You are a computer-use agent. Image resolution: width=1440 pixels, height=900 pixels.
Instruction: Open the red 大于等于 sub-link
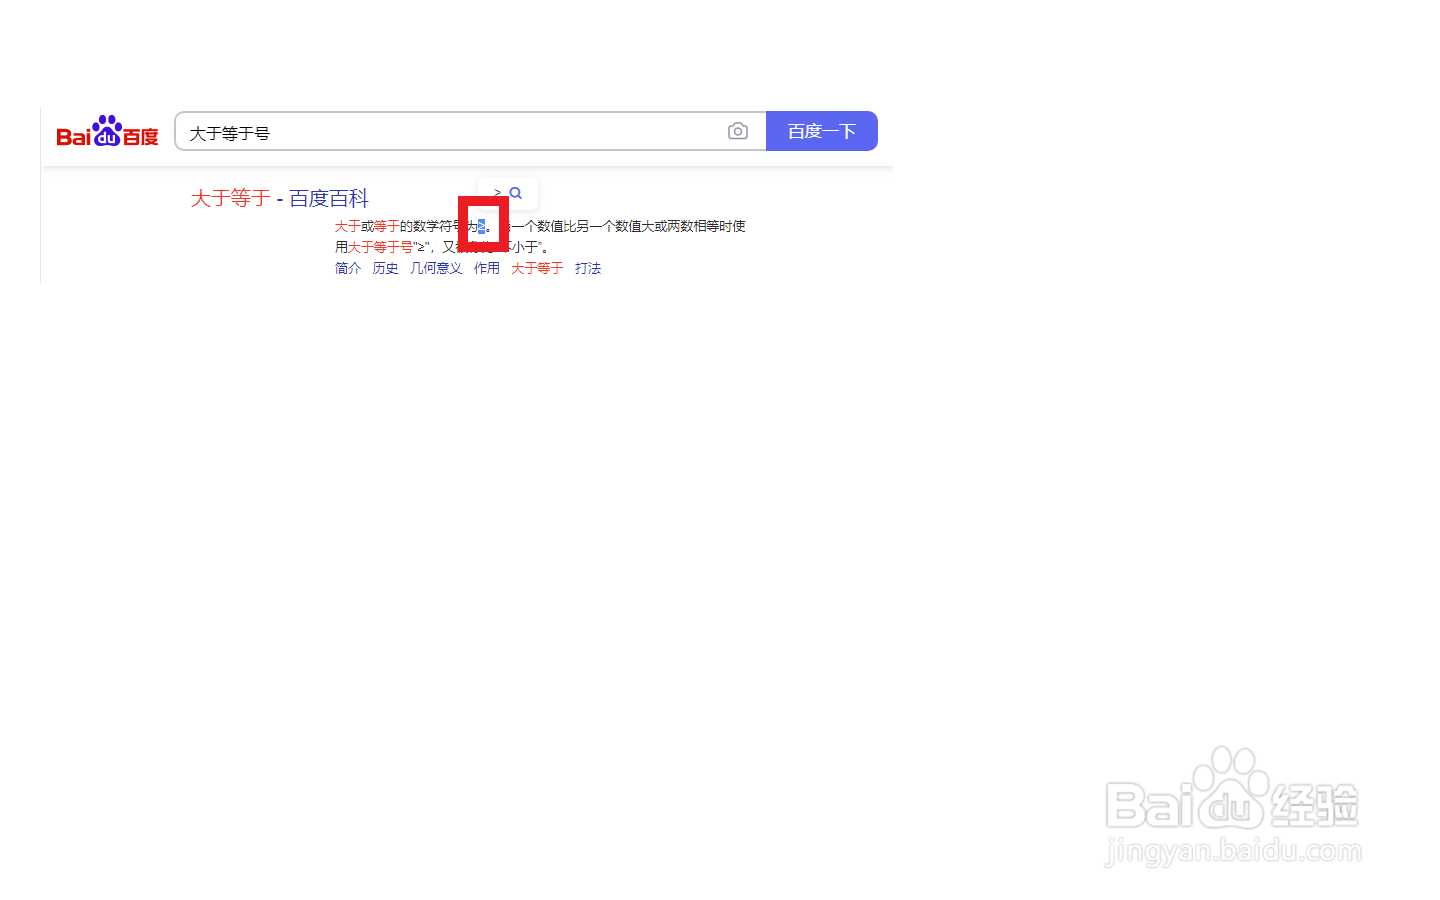(x=537, y=268)
